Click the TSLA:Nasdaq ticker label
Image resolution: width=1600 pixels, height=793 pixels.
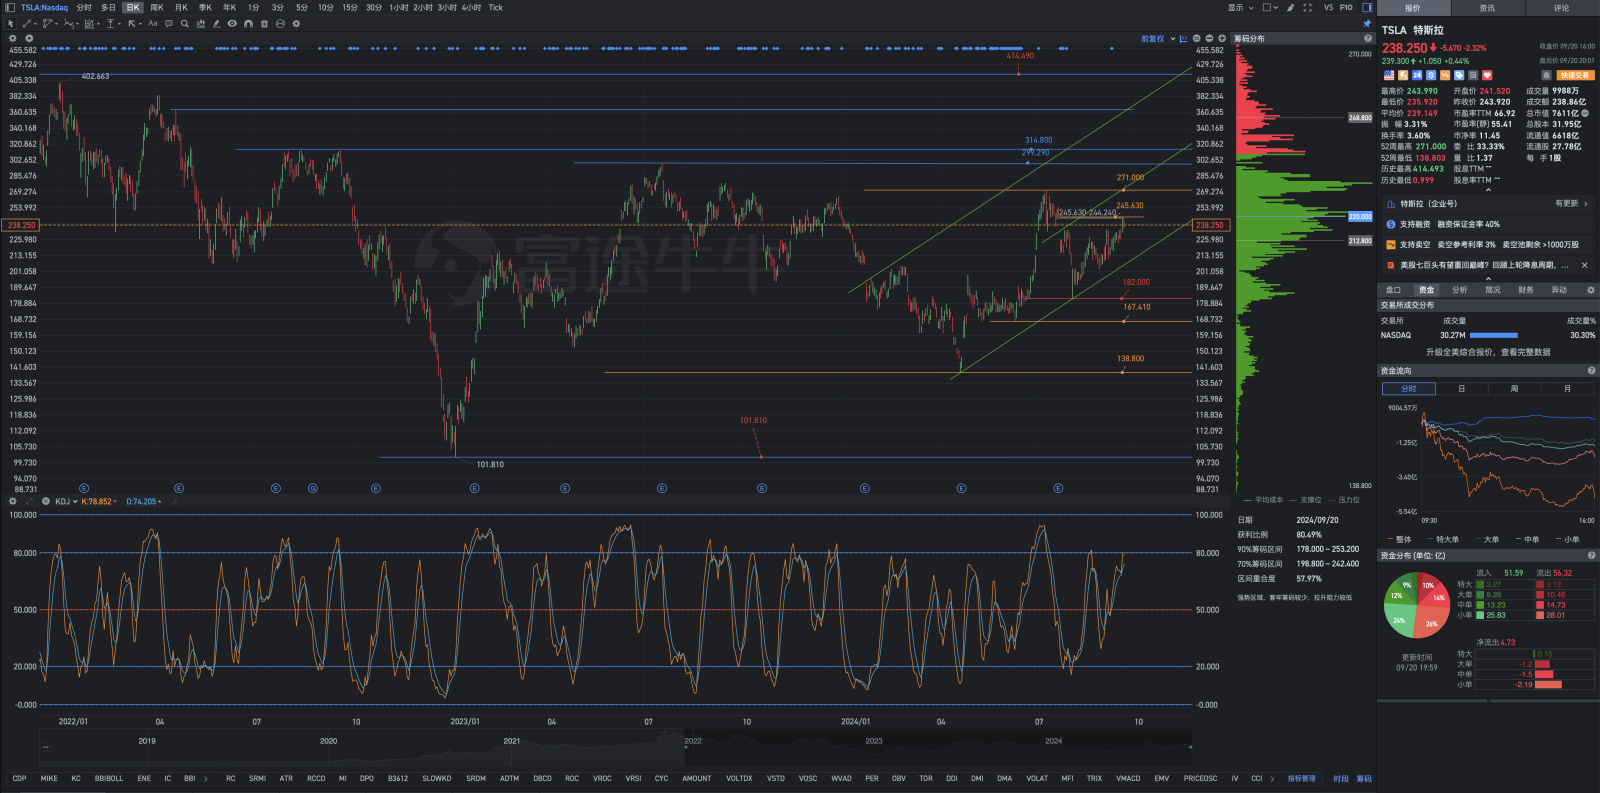(44, 7)
